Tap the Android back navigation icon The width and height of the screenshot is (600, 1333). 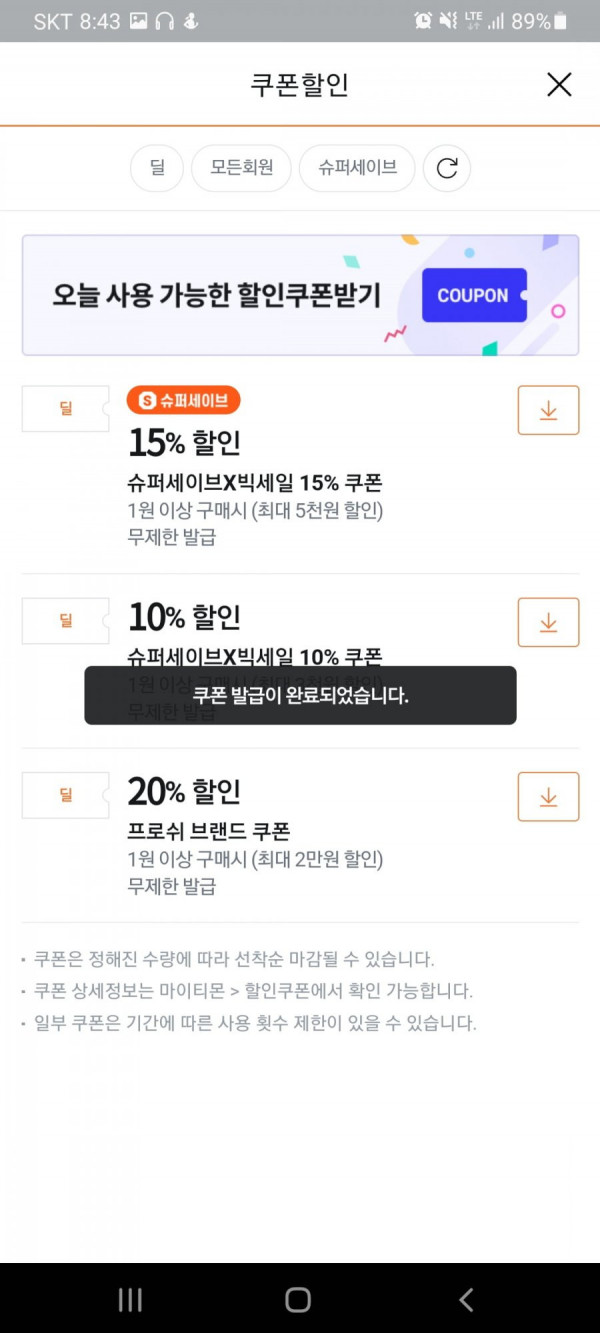point(466,1299)
